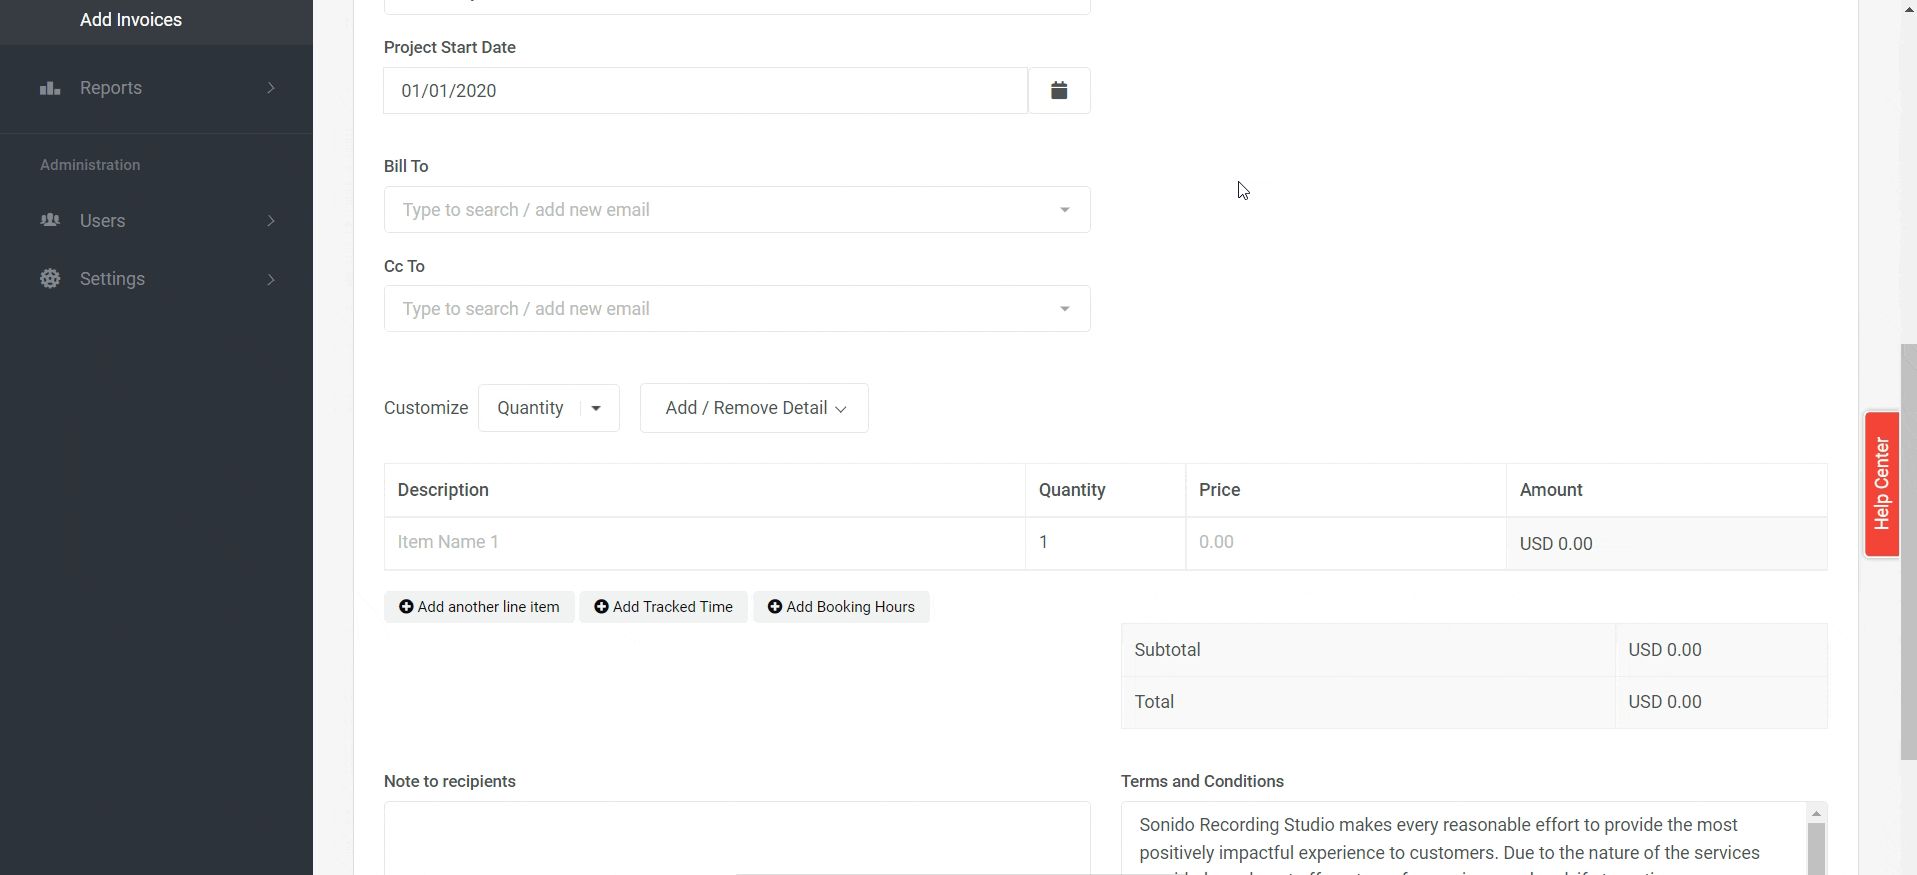Image resolution: width=1917 pixels, height=875 pixels.
Task: Click the Item Name 1 description field
Action: tap(704, 543)
